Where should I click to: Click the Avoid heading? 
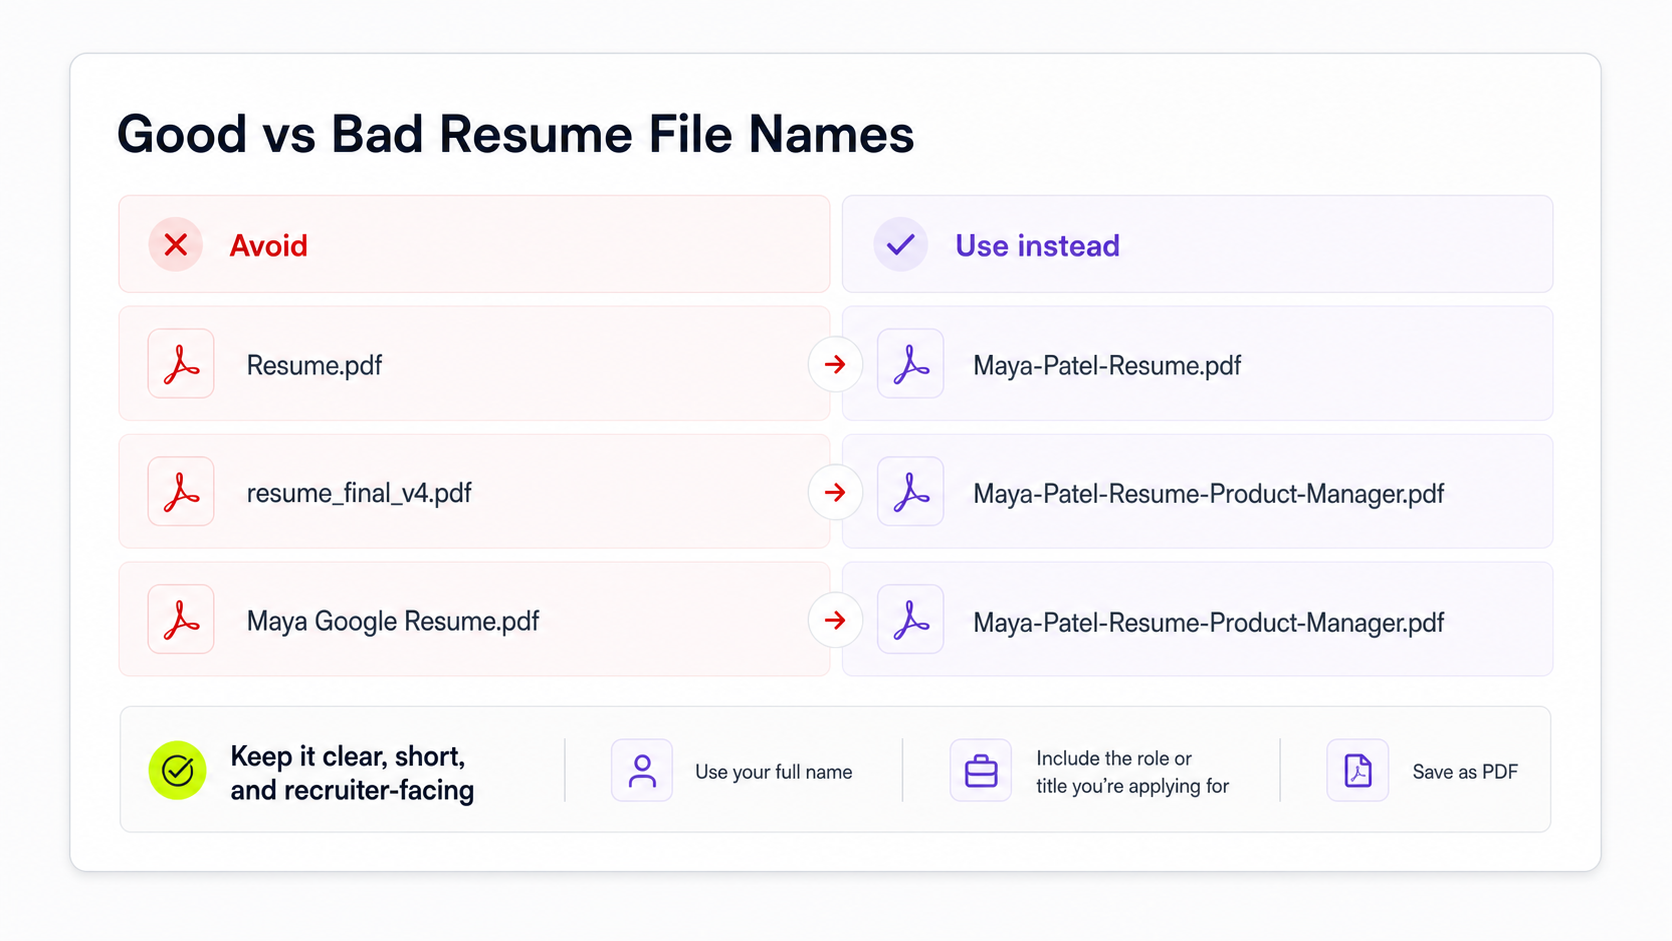tap(268, 246)
